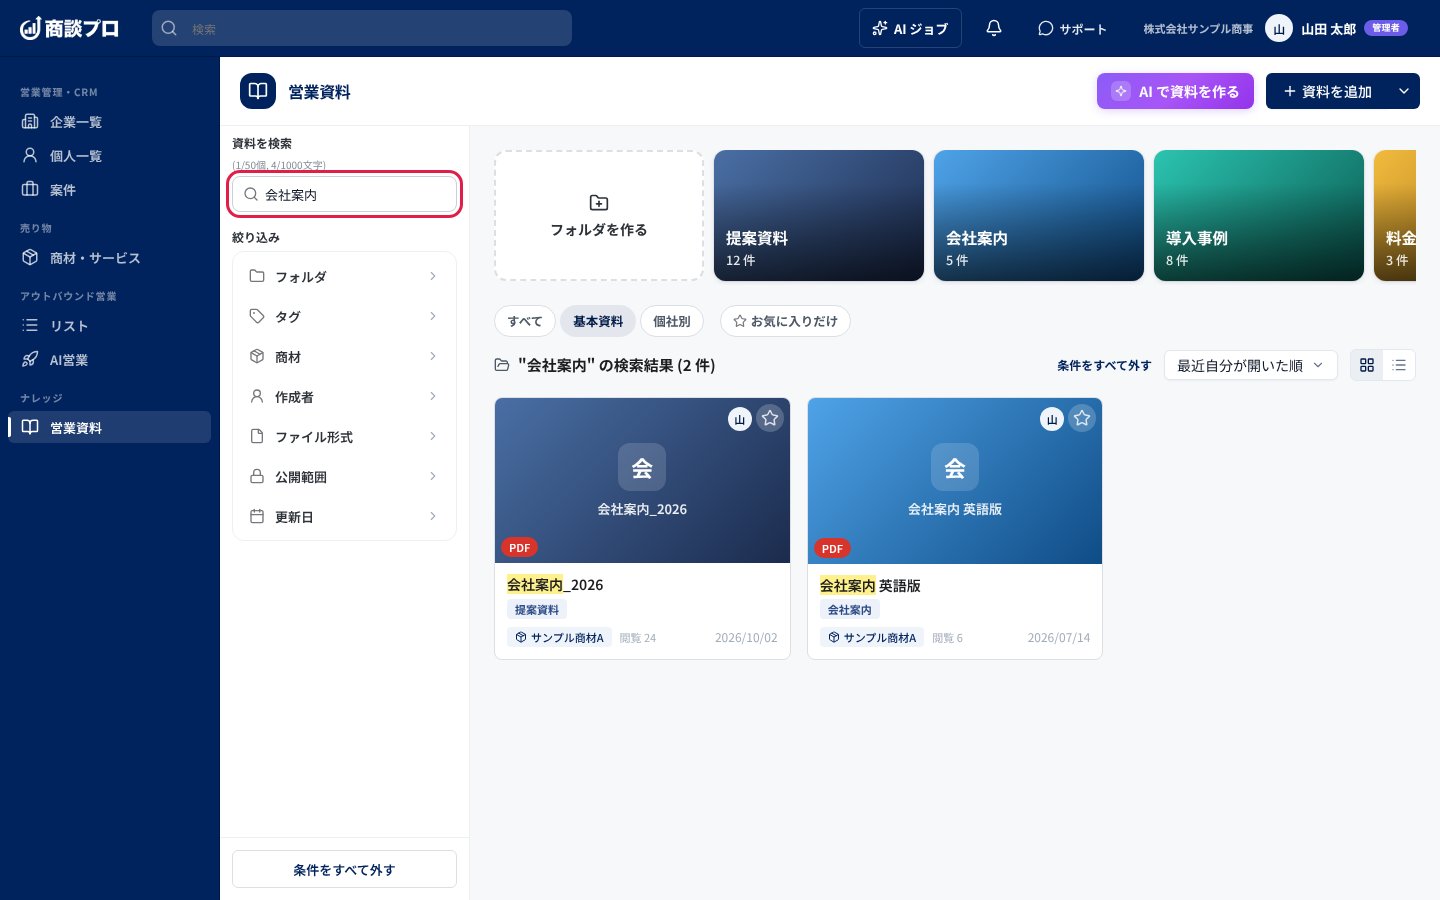Screen dimensions: 1440x900
Task: Click the 商材 filter cube icon
Action: (257, 356)
